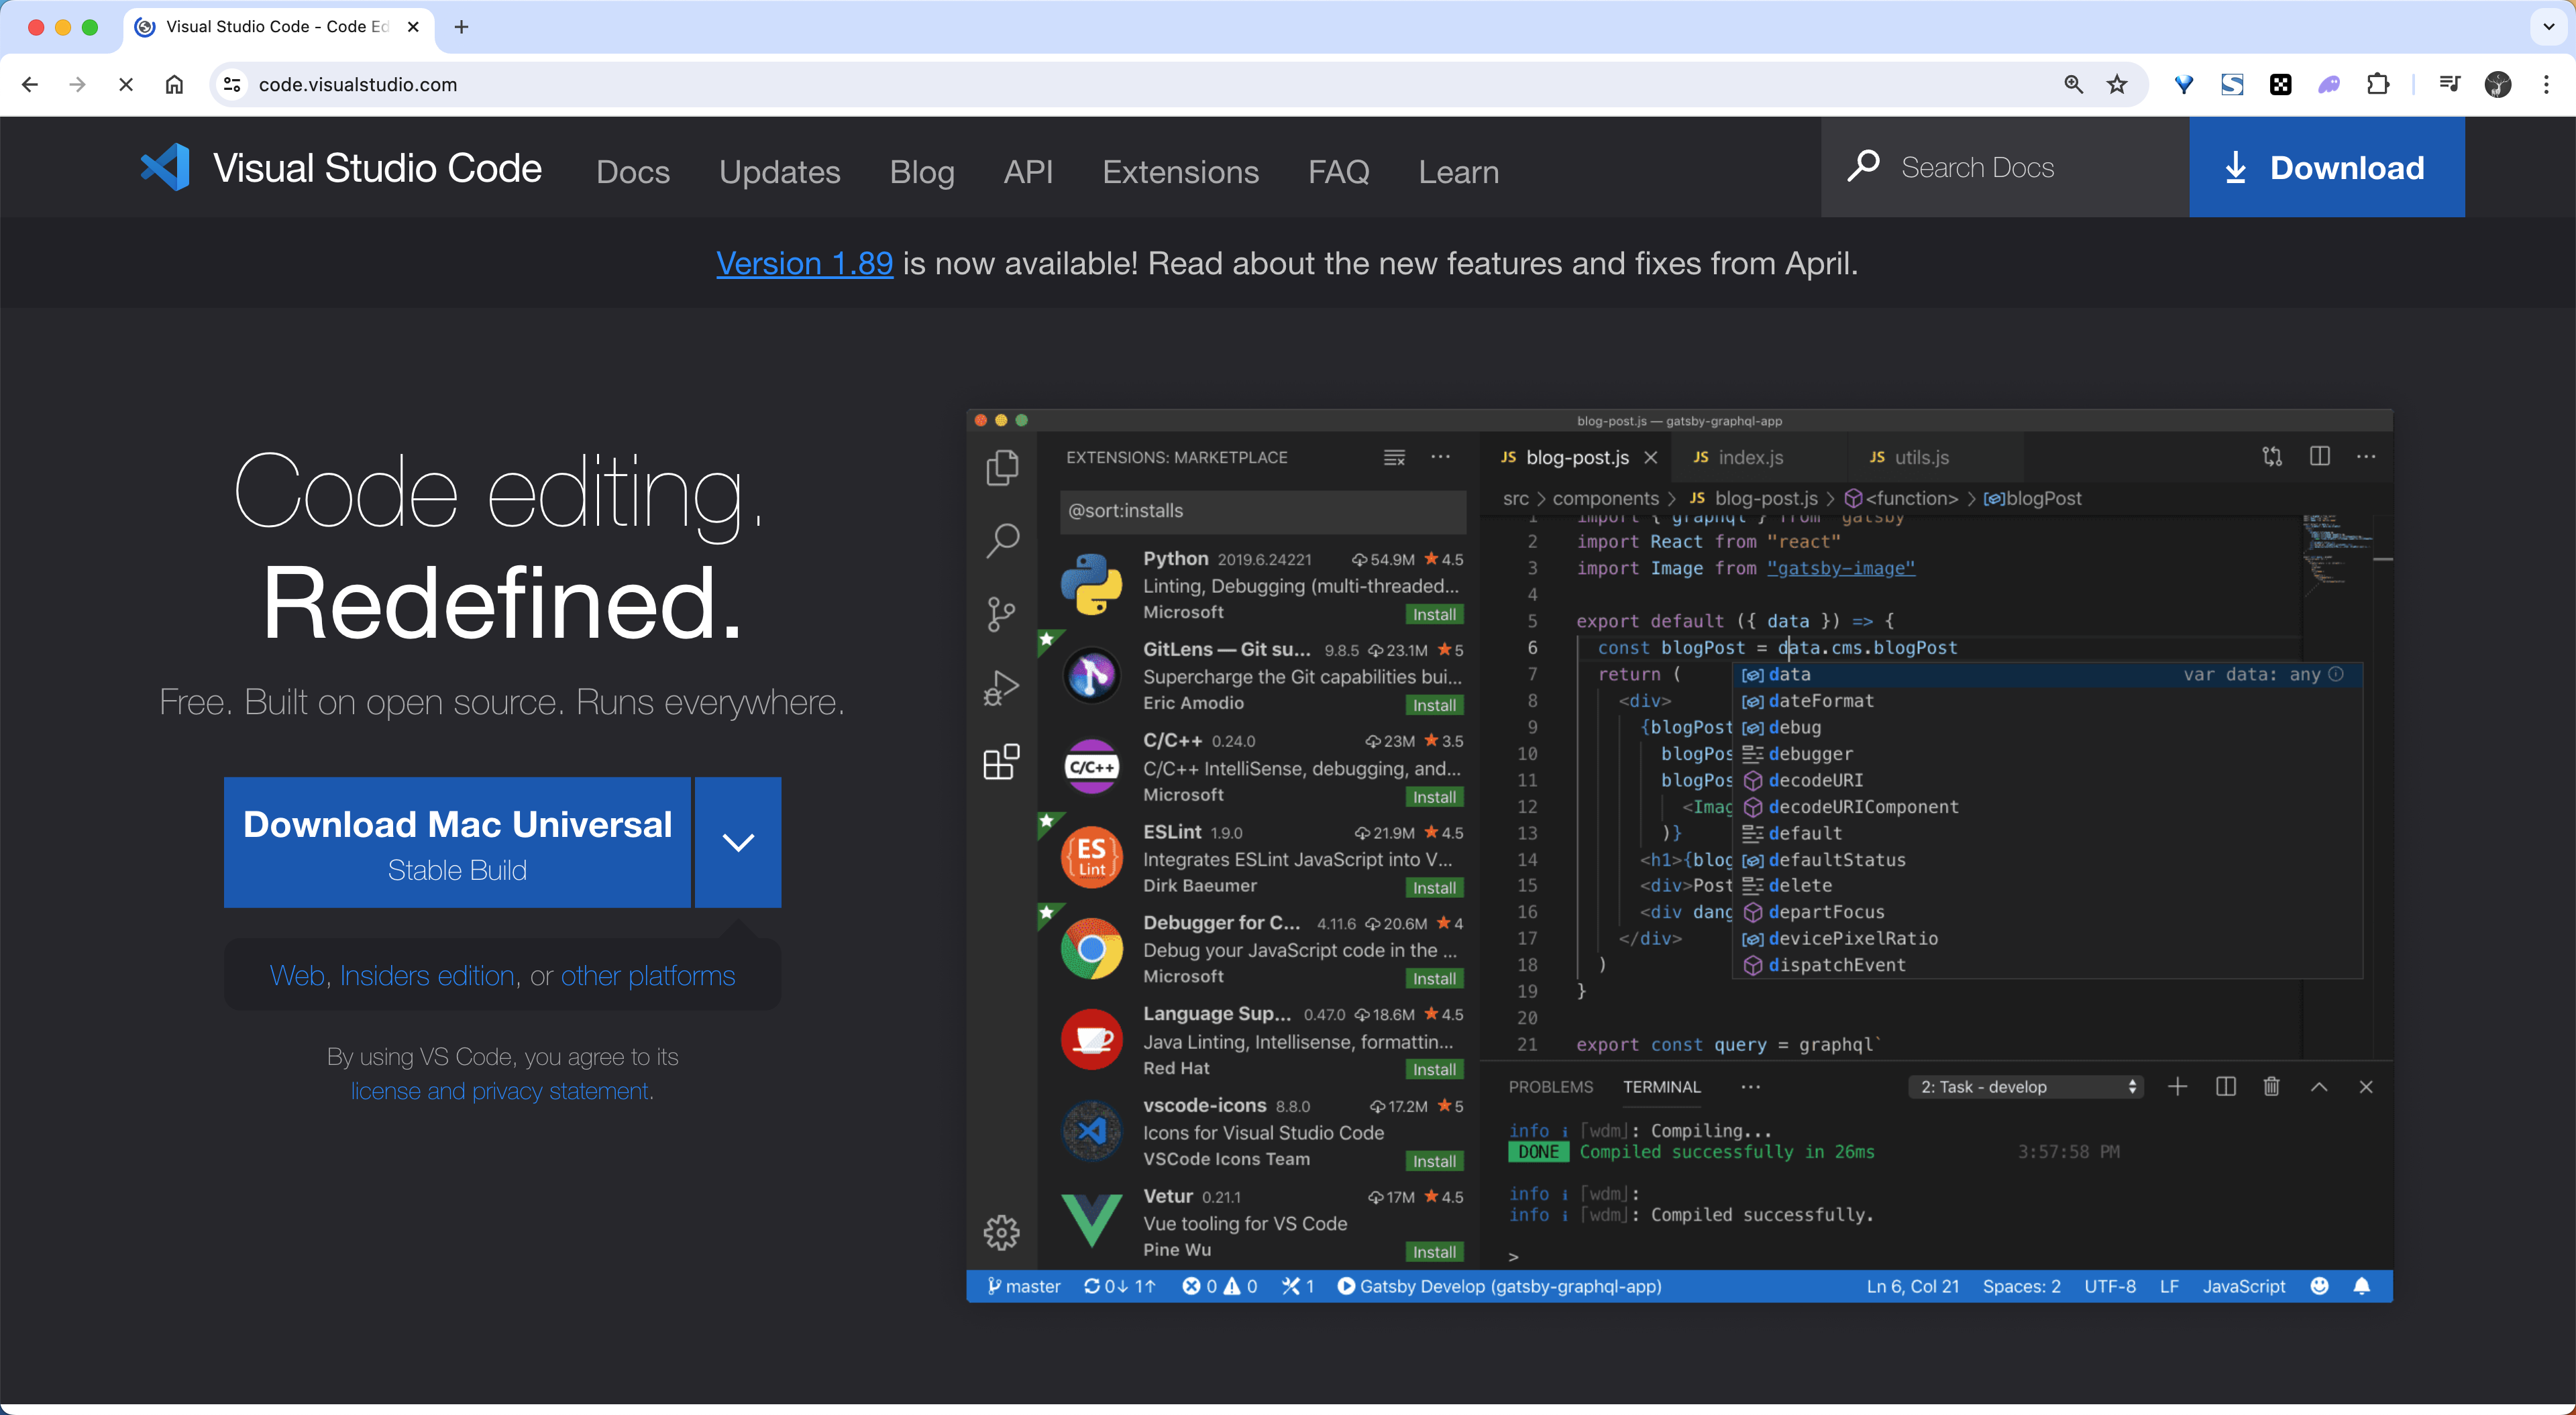Open the Docs menu item
The image size is (2576, 1415).
[x=633, y=172]
